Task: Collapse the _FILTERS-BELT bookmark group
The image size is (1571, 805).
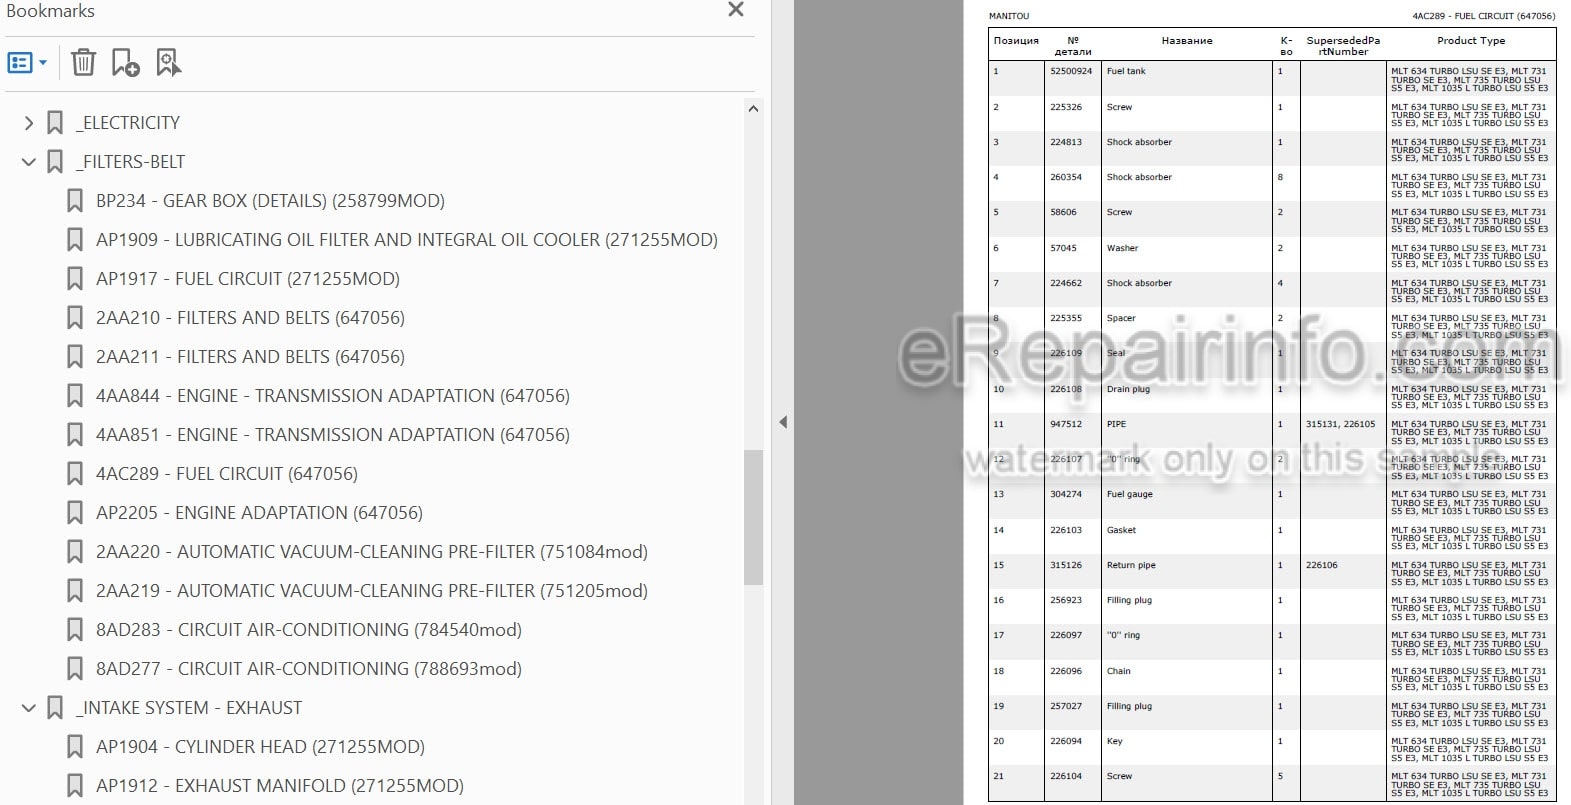Action: coord(28,162)
